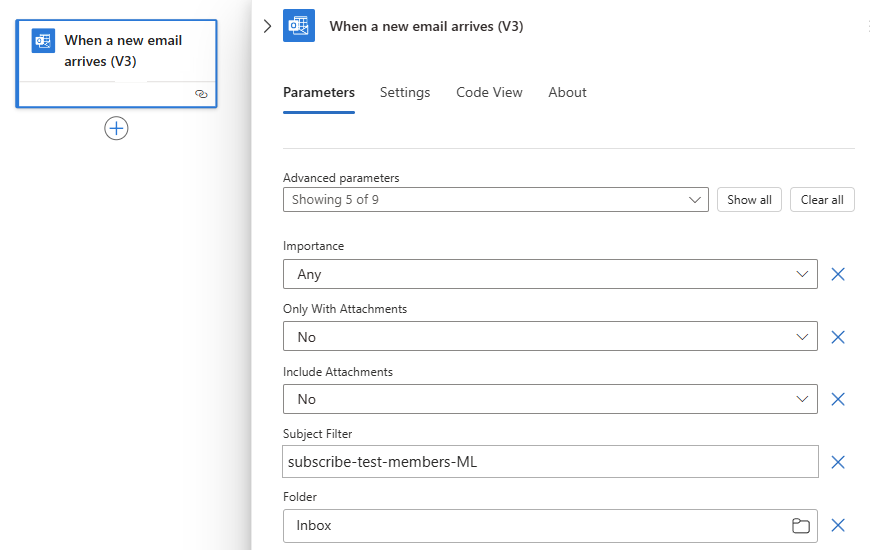The height and width of the screenshot is (550, 870).
Task: Remove the Subject Filter parameter
Action: click(x=838, y=462)
